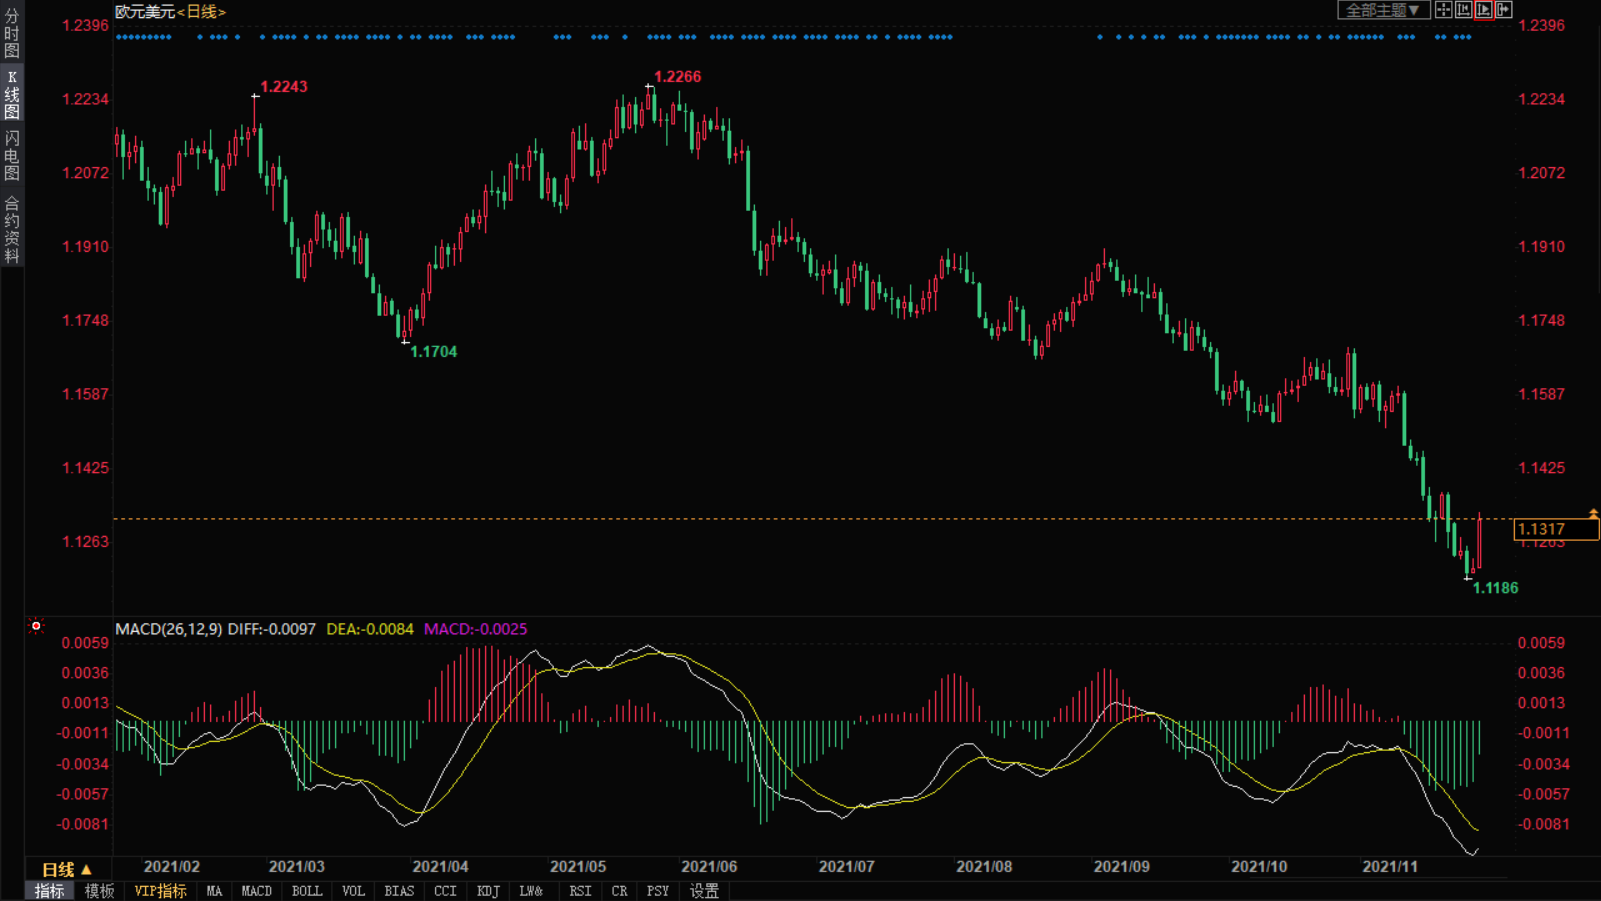
Task: Turn on the RSI indicator
Action: [x=580, y=891]
